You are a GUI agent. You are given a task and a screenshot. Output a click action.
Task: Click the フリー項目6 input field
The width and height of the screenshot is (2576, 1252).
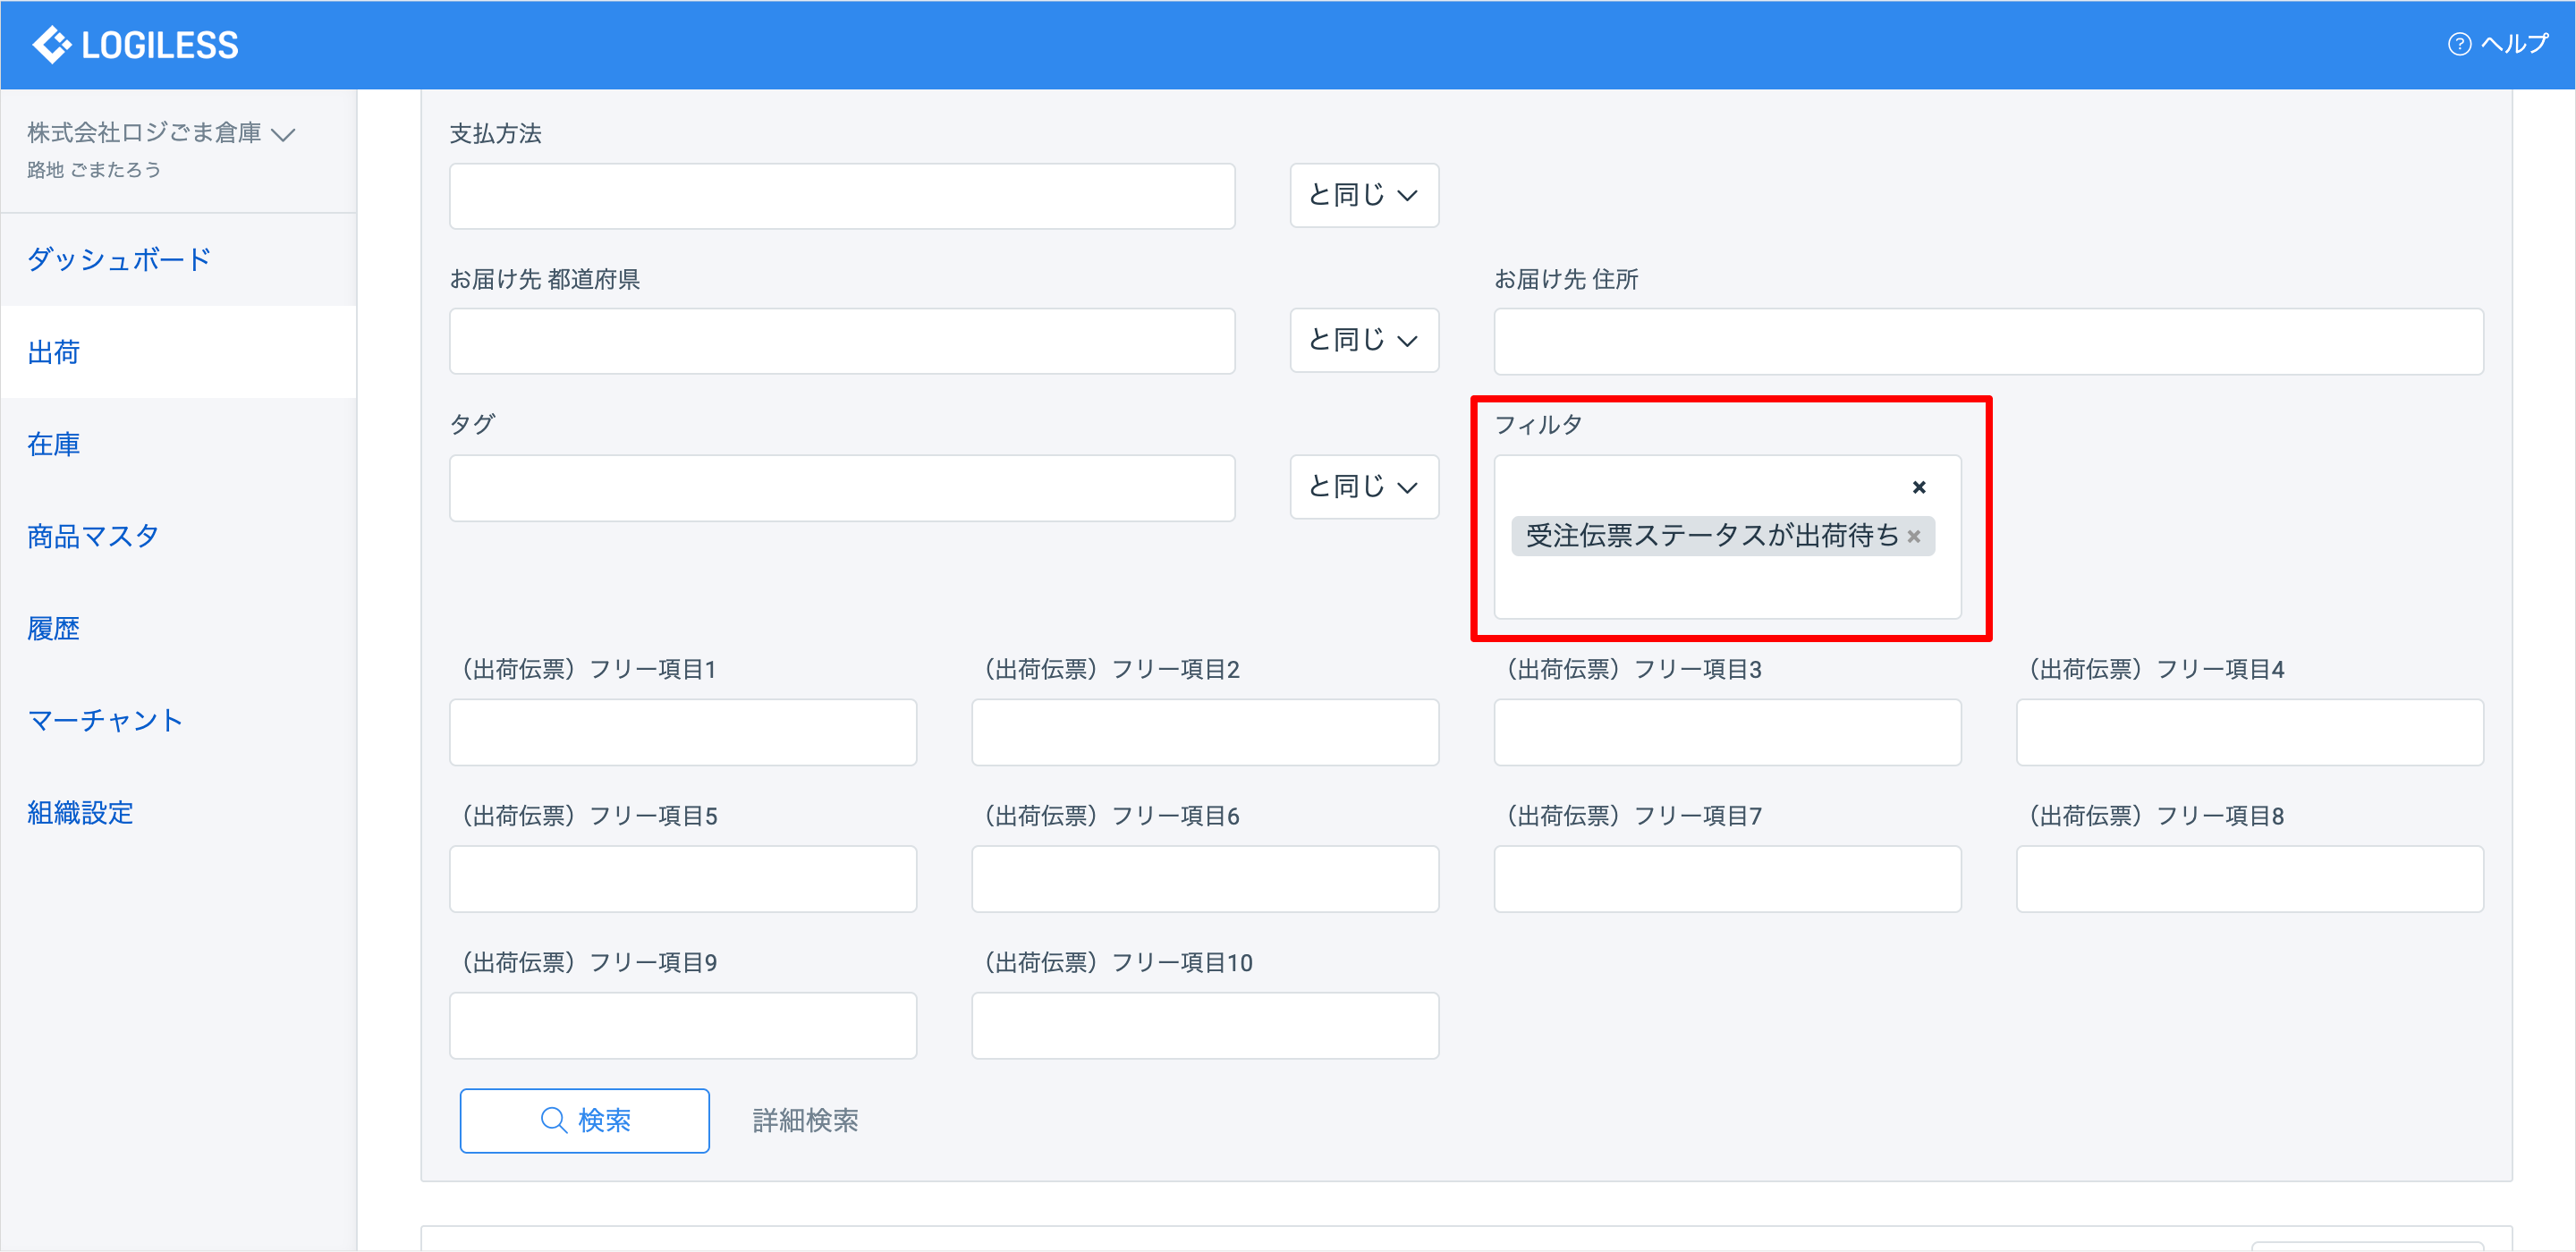click(x=1205, y=879)
